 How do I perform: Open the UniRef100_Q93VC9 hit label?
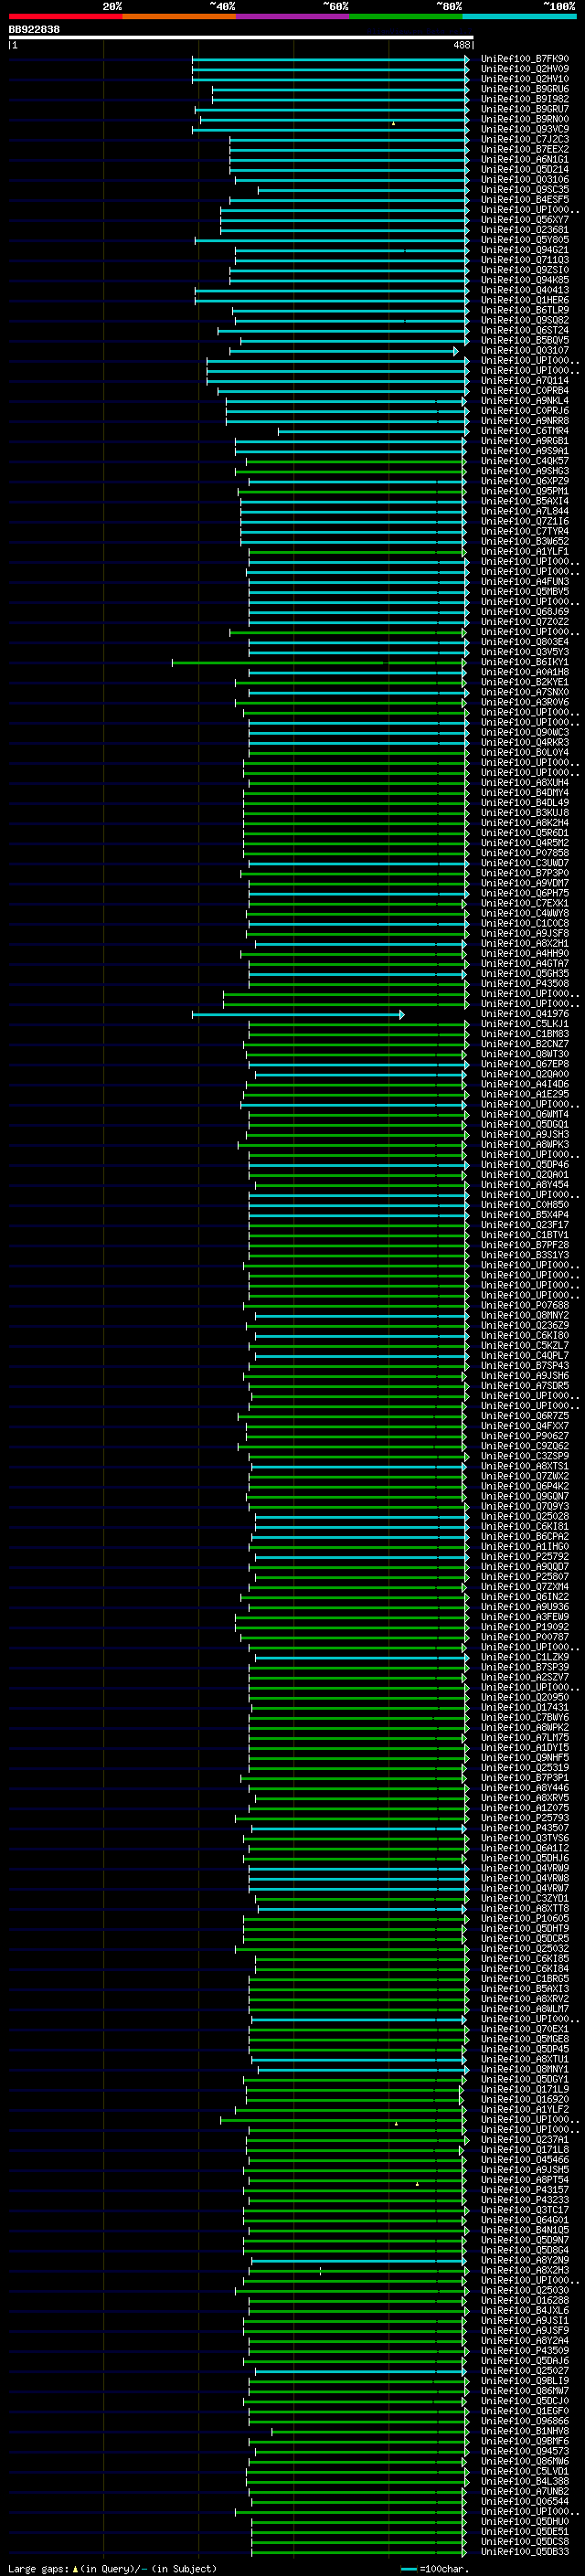click(525, 129)
